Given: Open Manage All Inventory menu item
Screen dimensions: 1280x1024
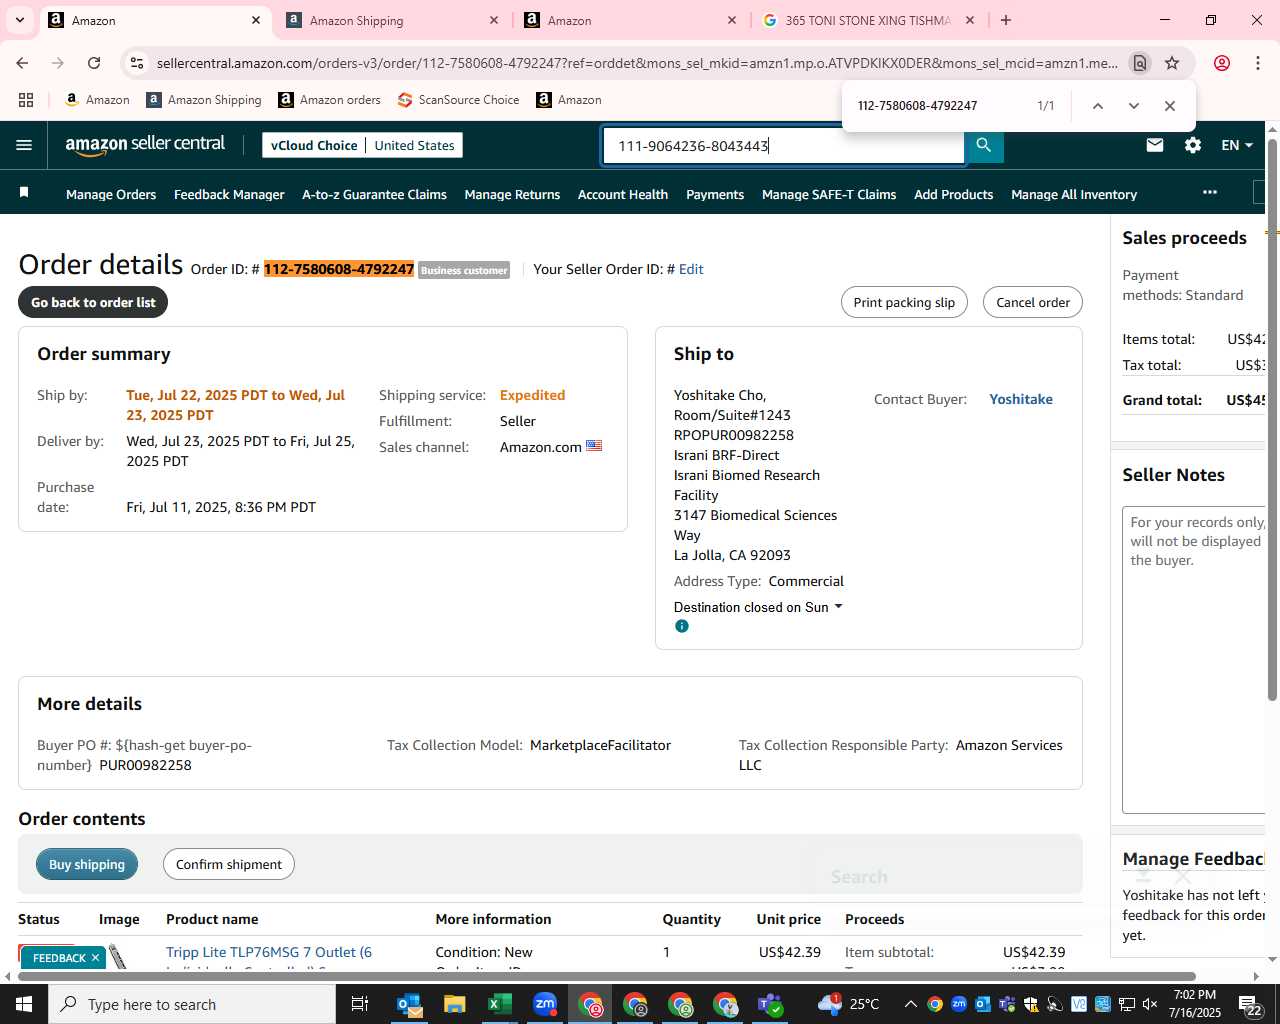Looking at the screenshot, I should tap(1074, 194).
